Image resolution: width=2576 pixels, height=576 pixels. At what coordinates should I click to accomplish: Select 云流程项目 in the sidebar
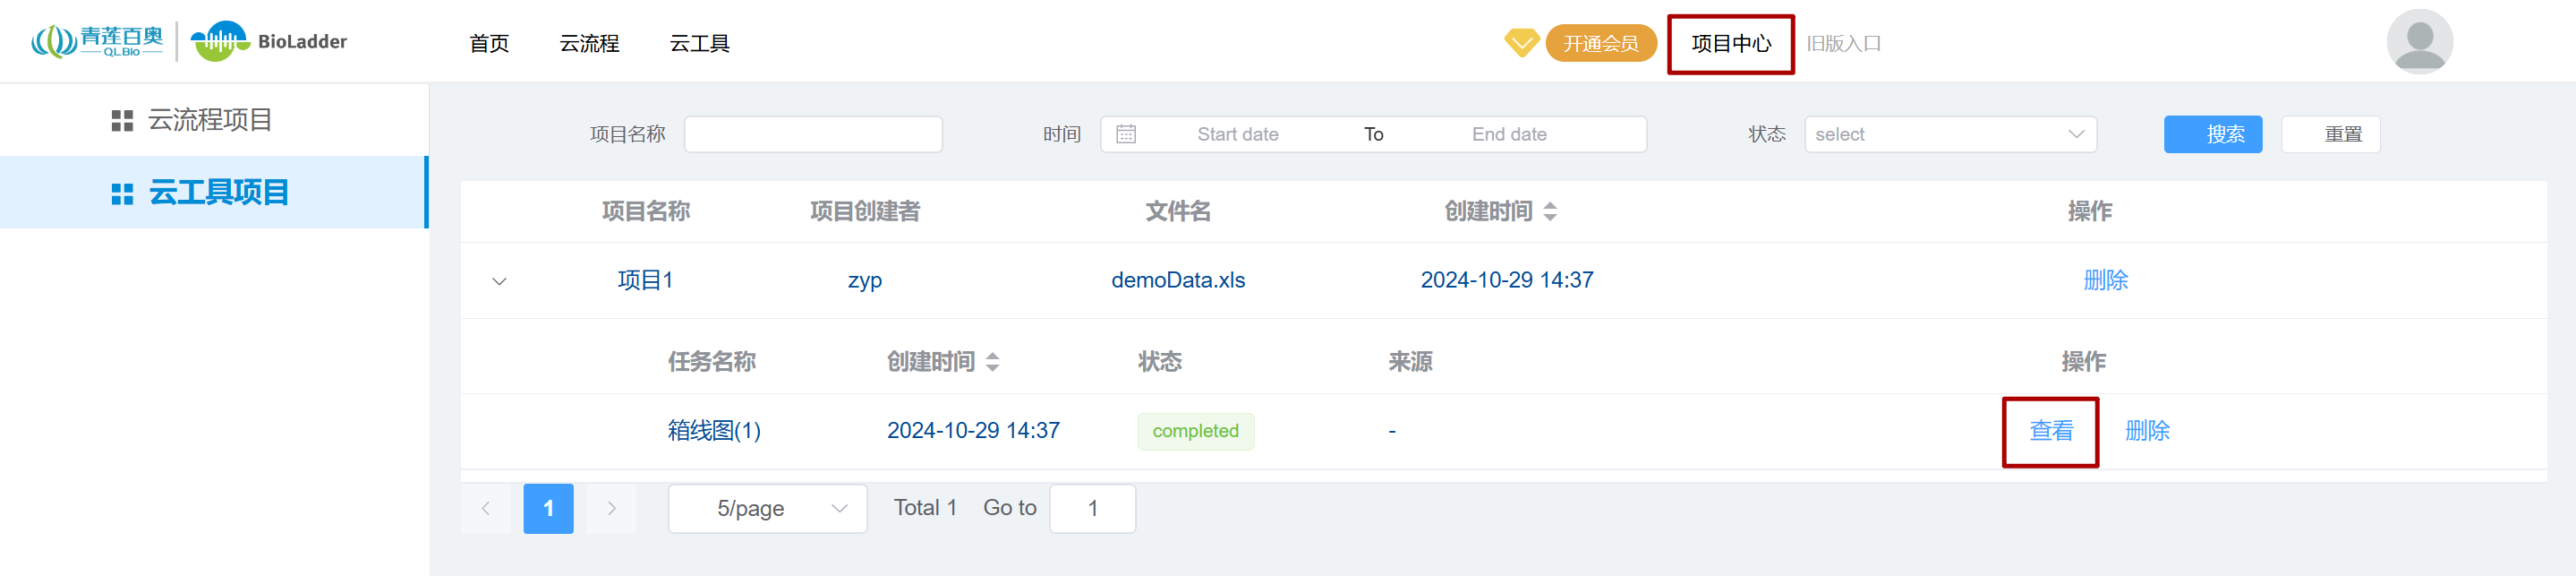pos(214,120)
